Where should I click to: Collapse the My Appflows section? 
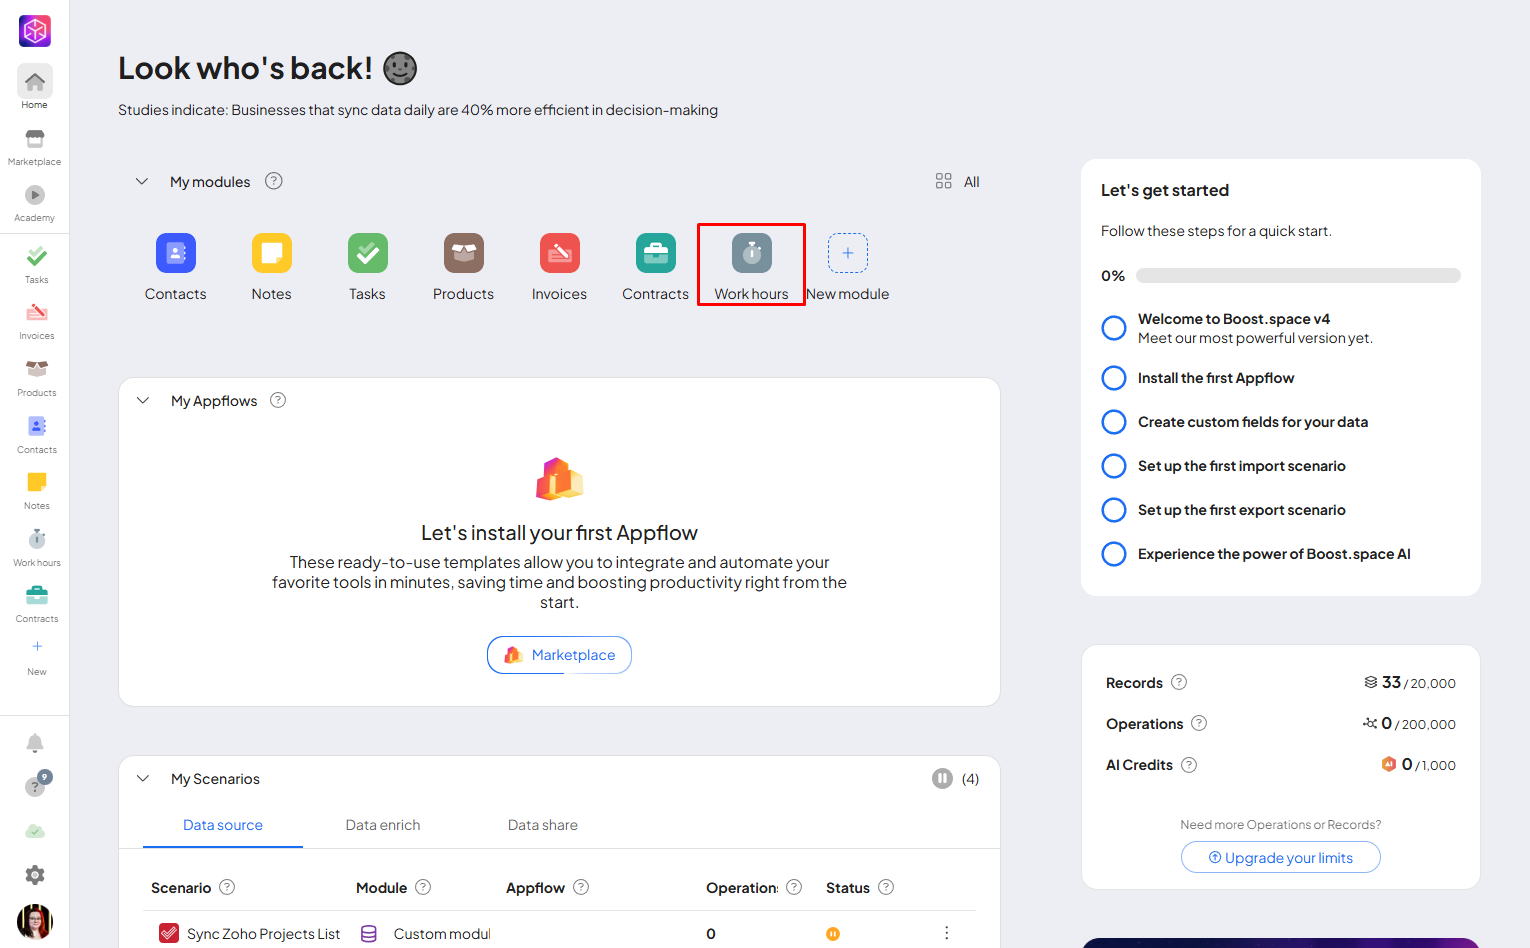pyautogui.click(x=143, y=401)
